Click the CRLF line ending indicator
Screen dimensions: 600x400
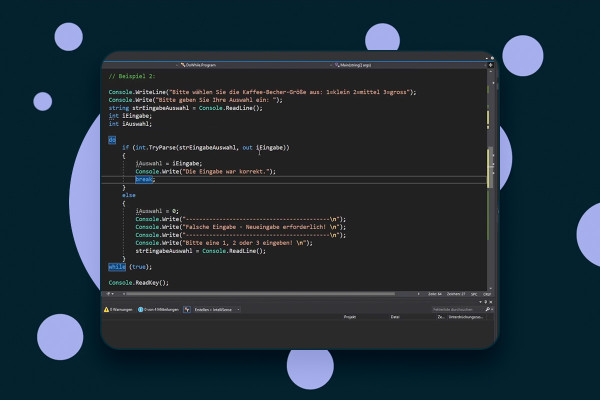click(x=487, y=294)
